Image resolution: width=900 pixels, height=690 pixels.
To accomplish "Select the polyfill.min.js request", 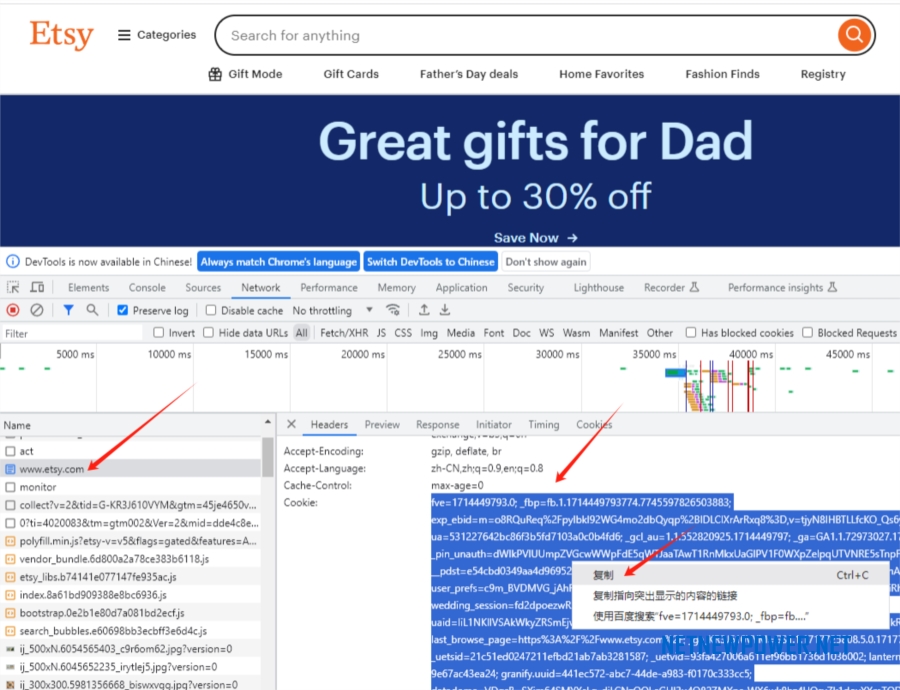I will (131, 541).
